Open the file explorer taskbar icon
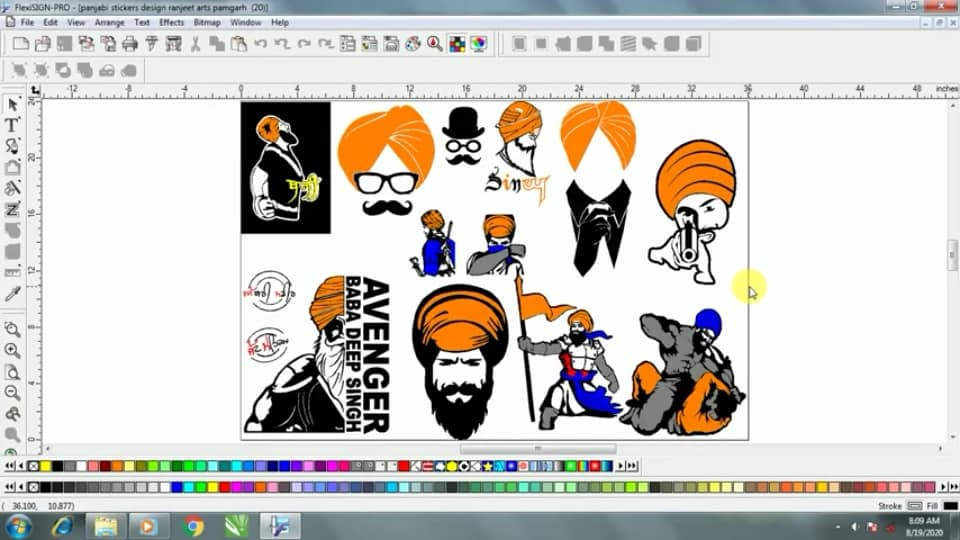 click(x=105, y=527)
